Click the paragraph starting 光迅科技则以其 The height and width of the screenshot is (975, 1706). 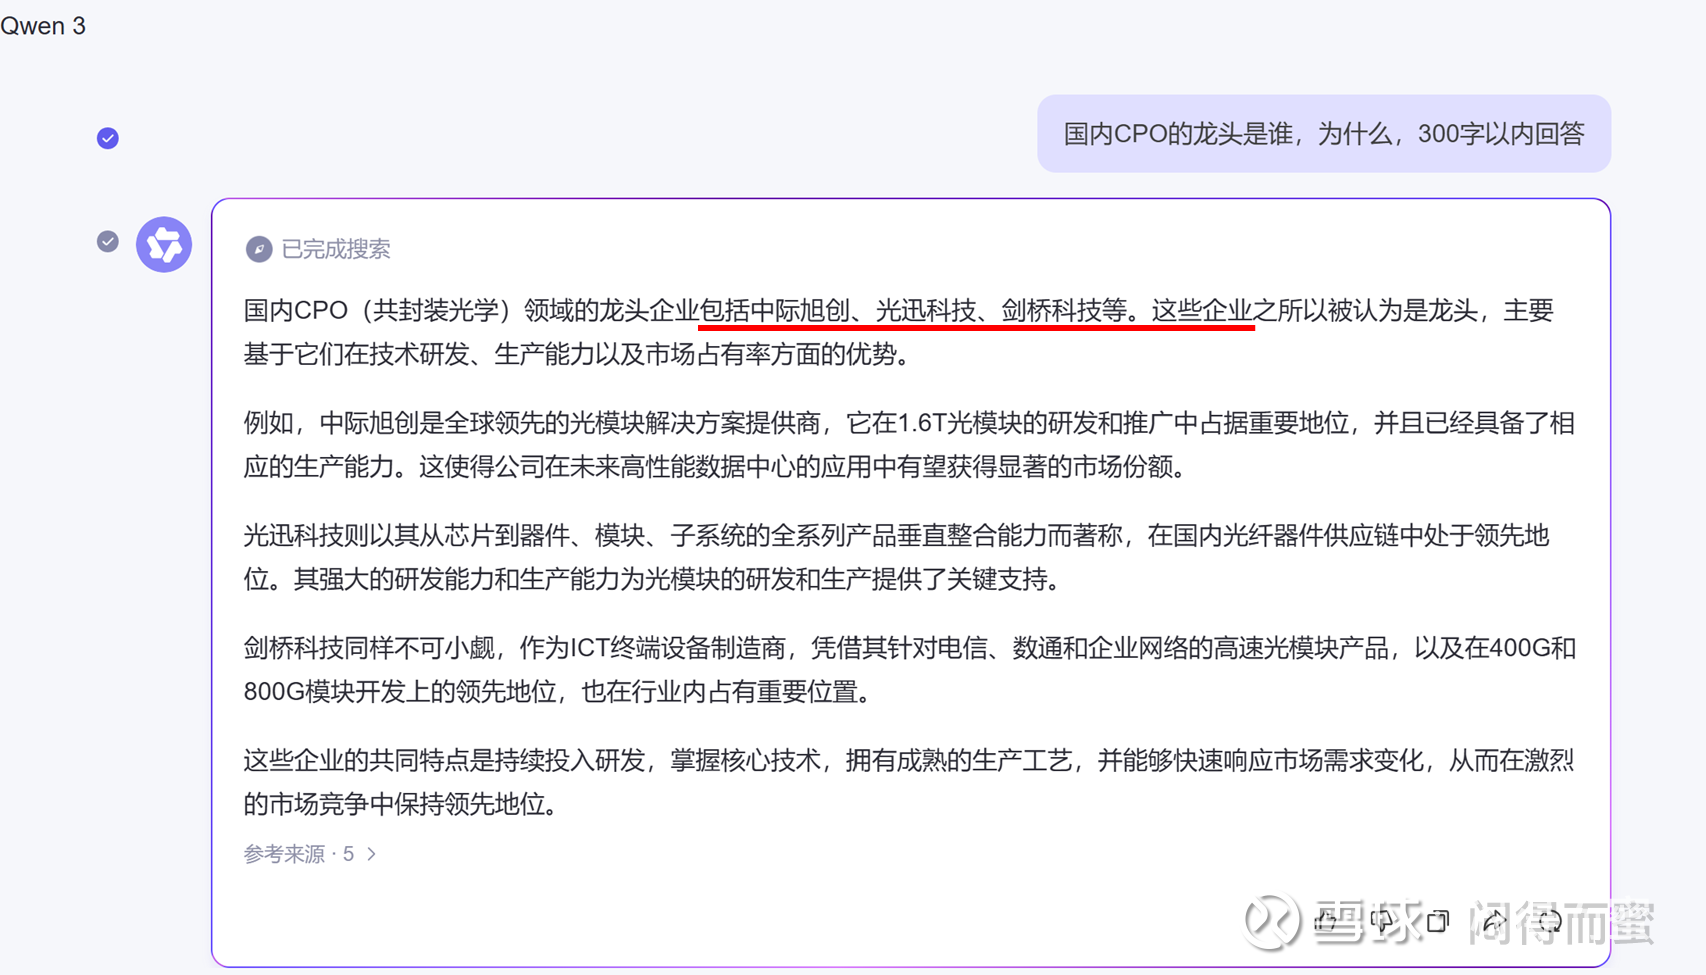coord(897,557)
